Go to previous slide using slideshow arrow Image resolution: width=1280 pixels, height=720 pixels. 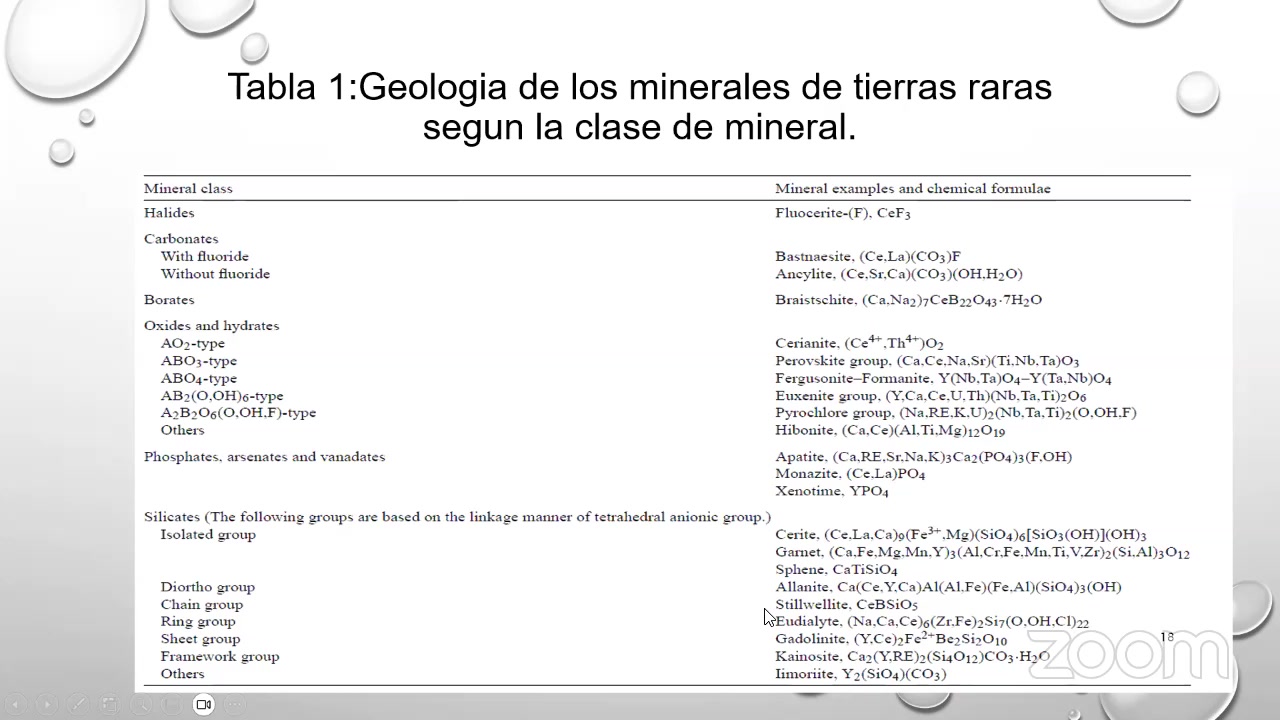pyautogui.click(x=16, y=704)
